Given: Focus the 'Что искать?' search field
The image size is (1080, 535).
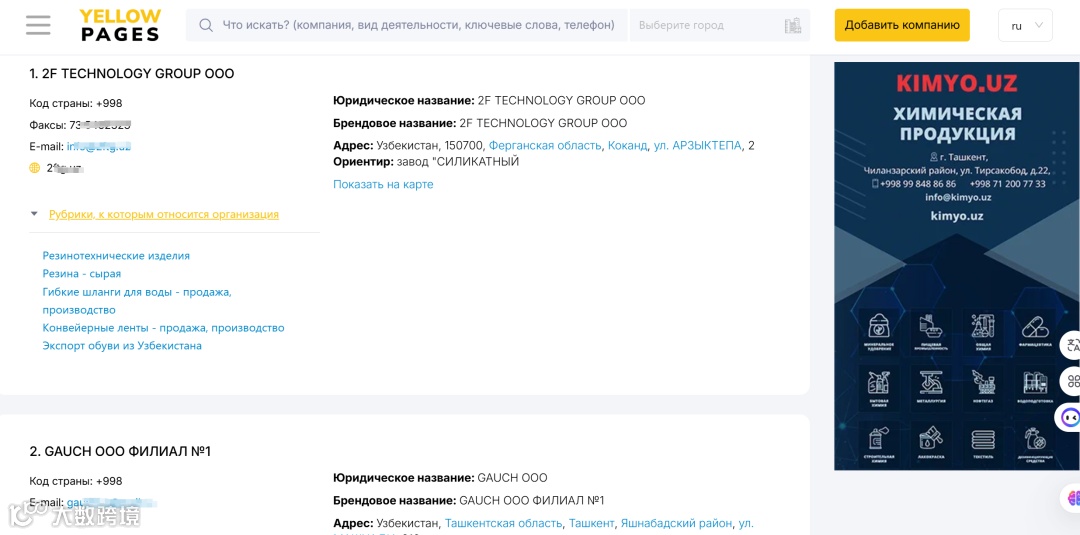Looking at the screenshot, I should tap(407, 25).
